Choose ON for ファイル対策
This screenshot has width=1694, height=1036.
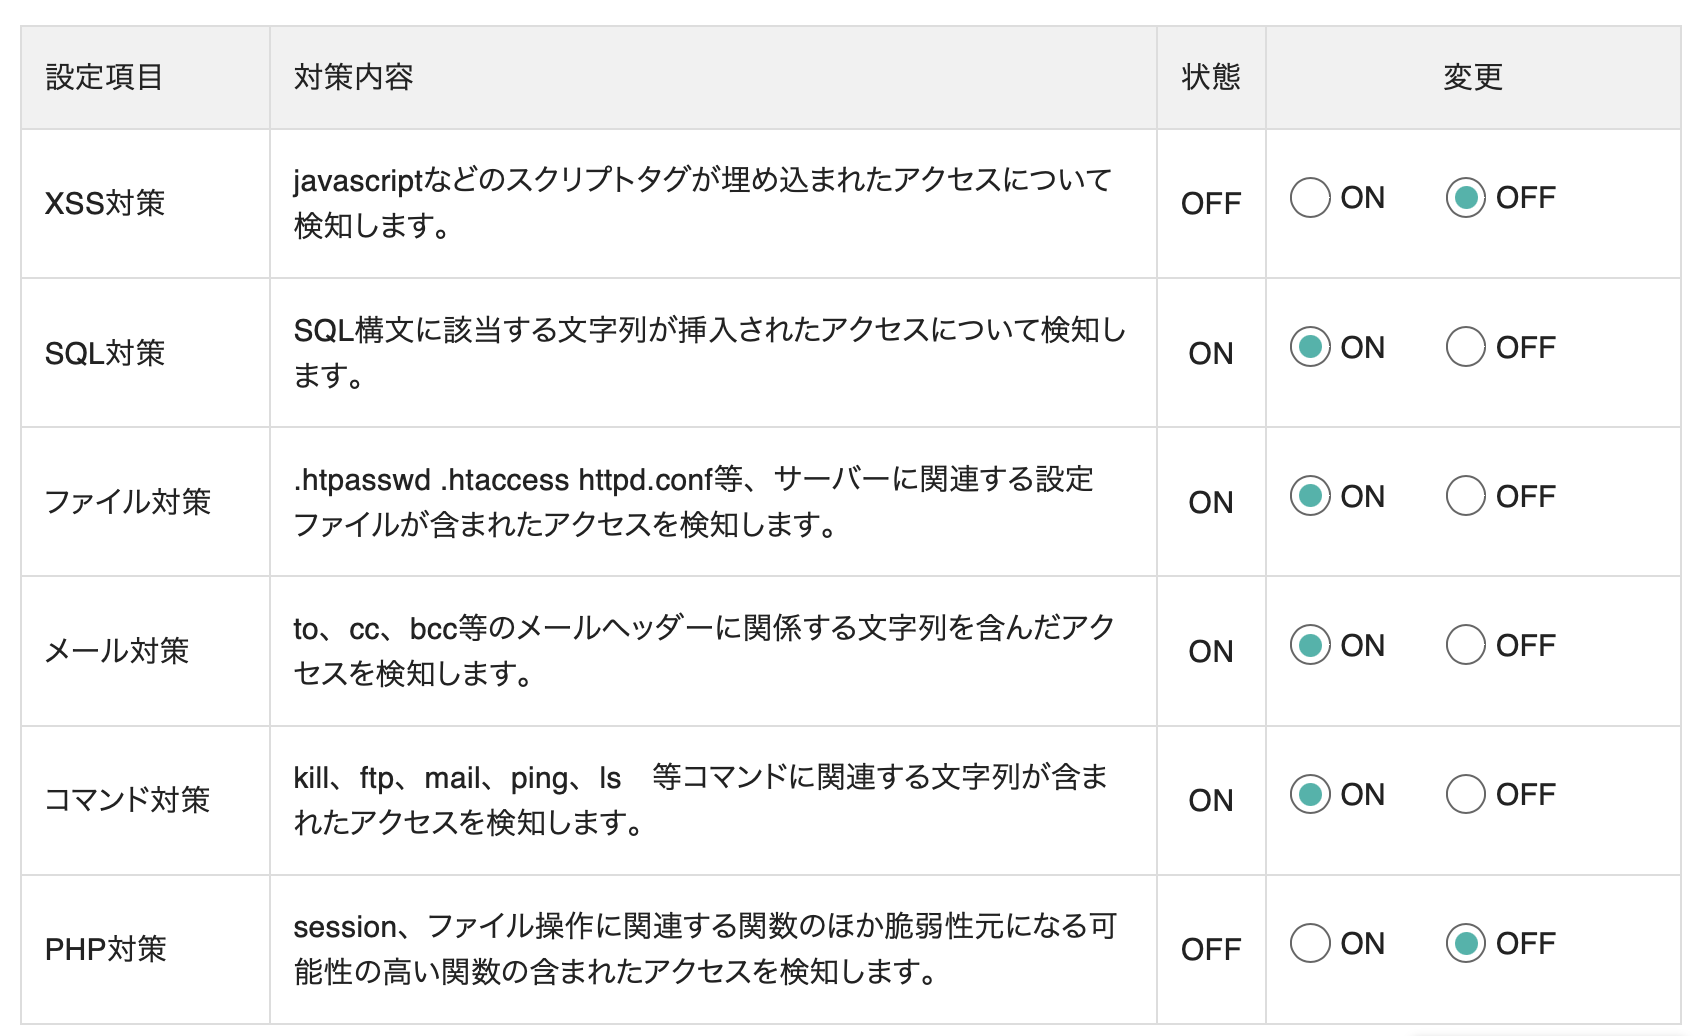coord(1310,496)
